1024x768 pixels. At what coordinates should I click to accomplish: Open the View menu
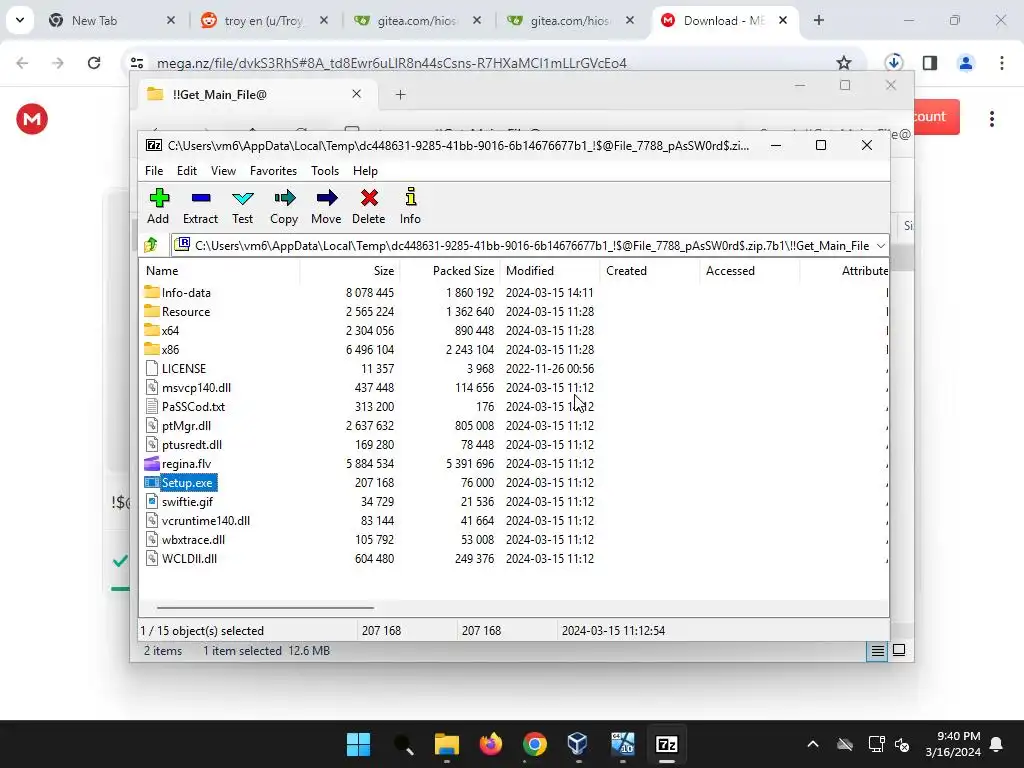coord(223,170)
